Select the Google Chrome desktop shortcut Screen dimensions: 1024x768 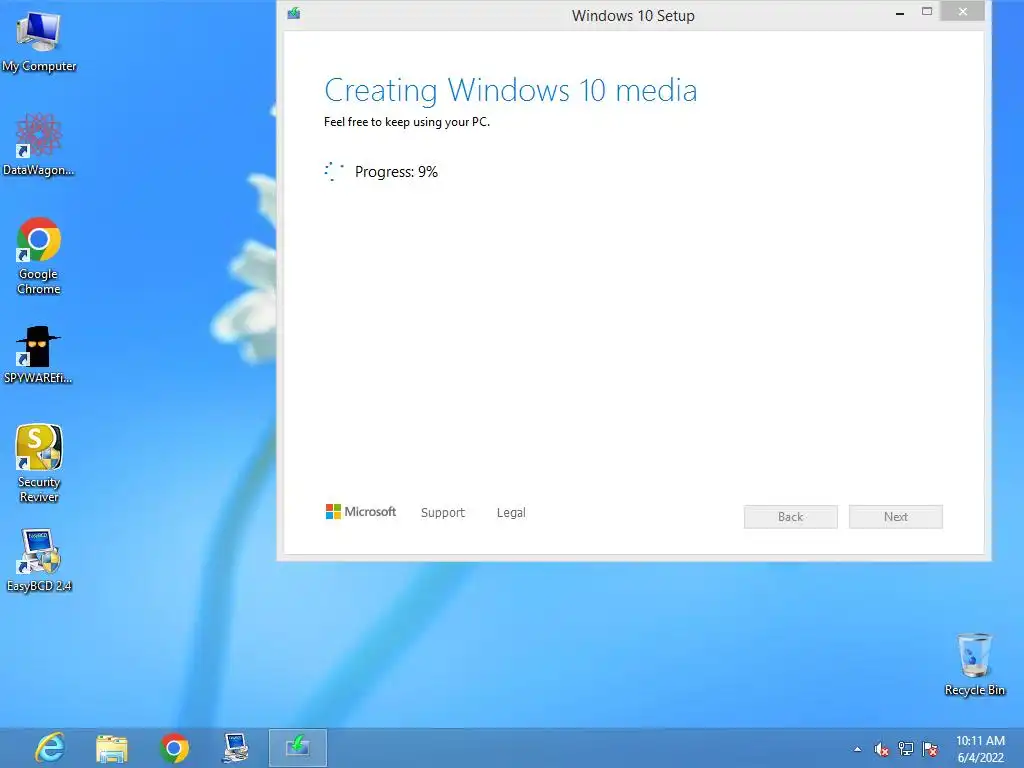click(39, 256)
